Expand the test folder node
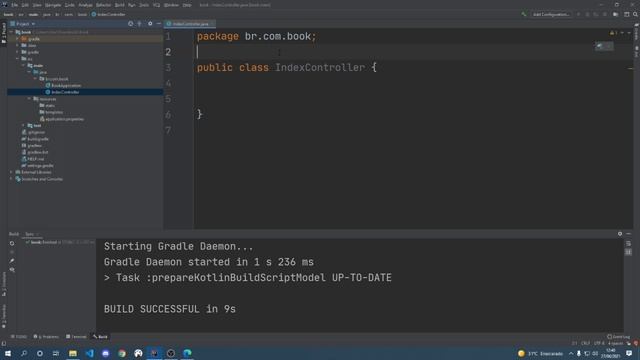 tap(23, 125)
